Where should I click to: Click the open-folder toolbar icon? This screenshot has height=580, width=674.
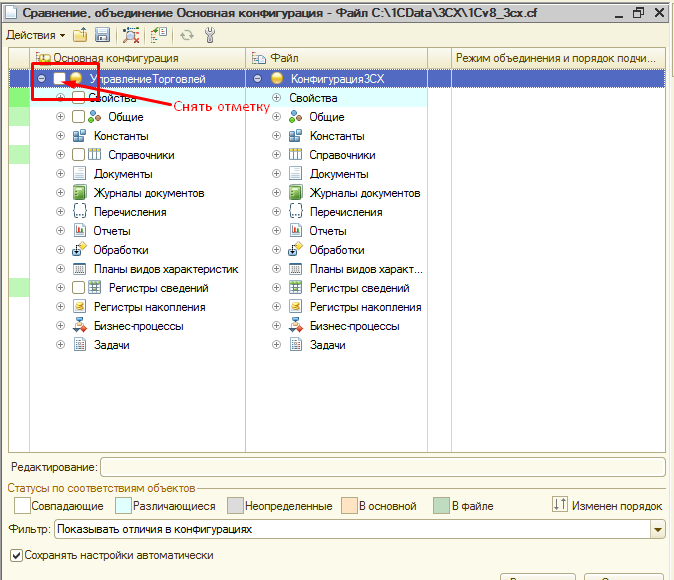tap(80, 35)
